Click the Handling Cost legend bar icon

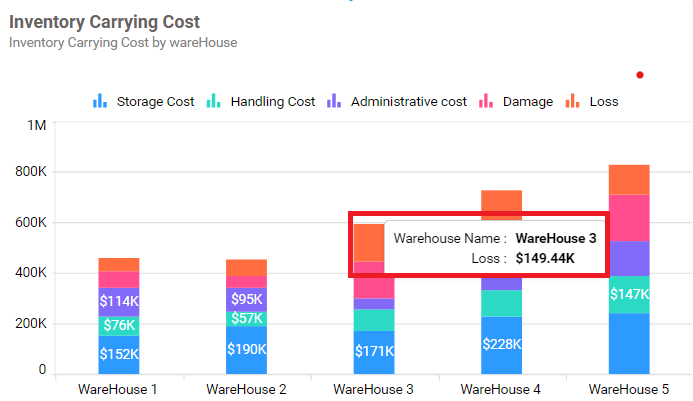(x=213, y=101)
